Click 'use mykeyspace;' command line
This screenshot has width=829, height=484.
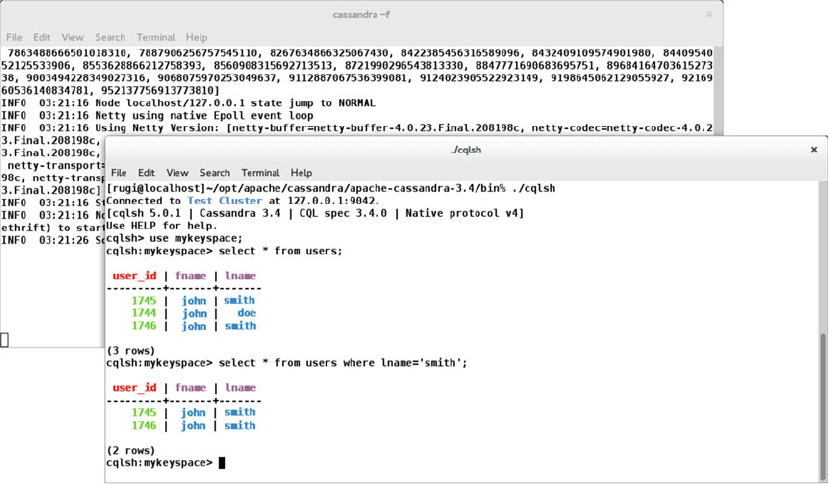click(174, 239)
